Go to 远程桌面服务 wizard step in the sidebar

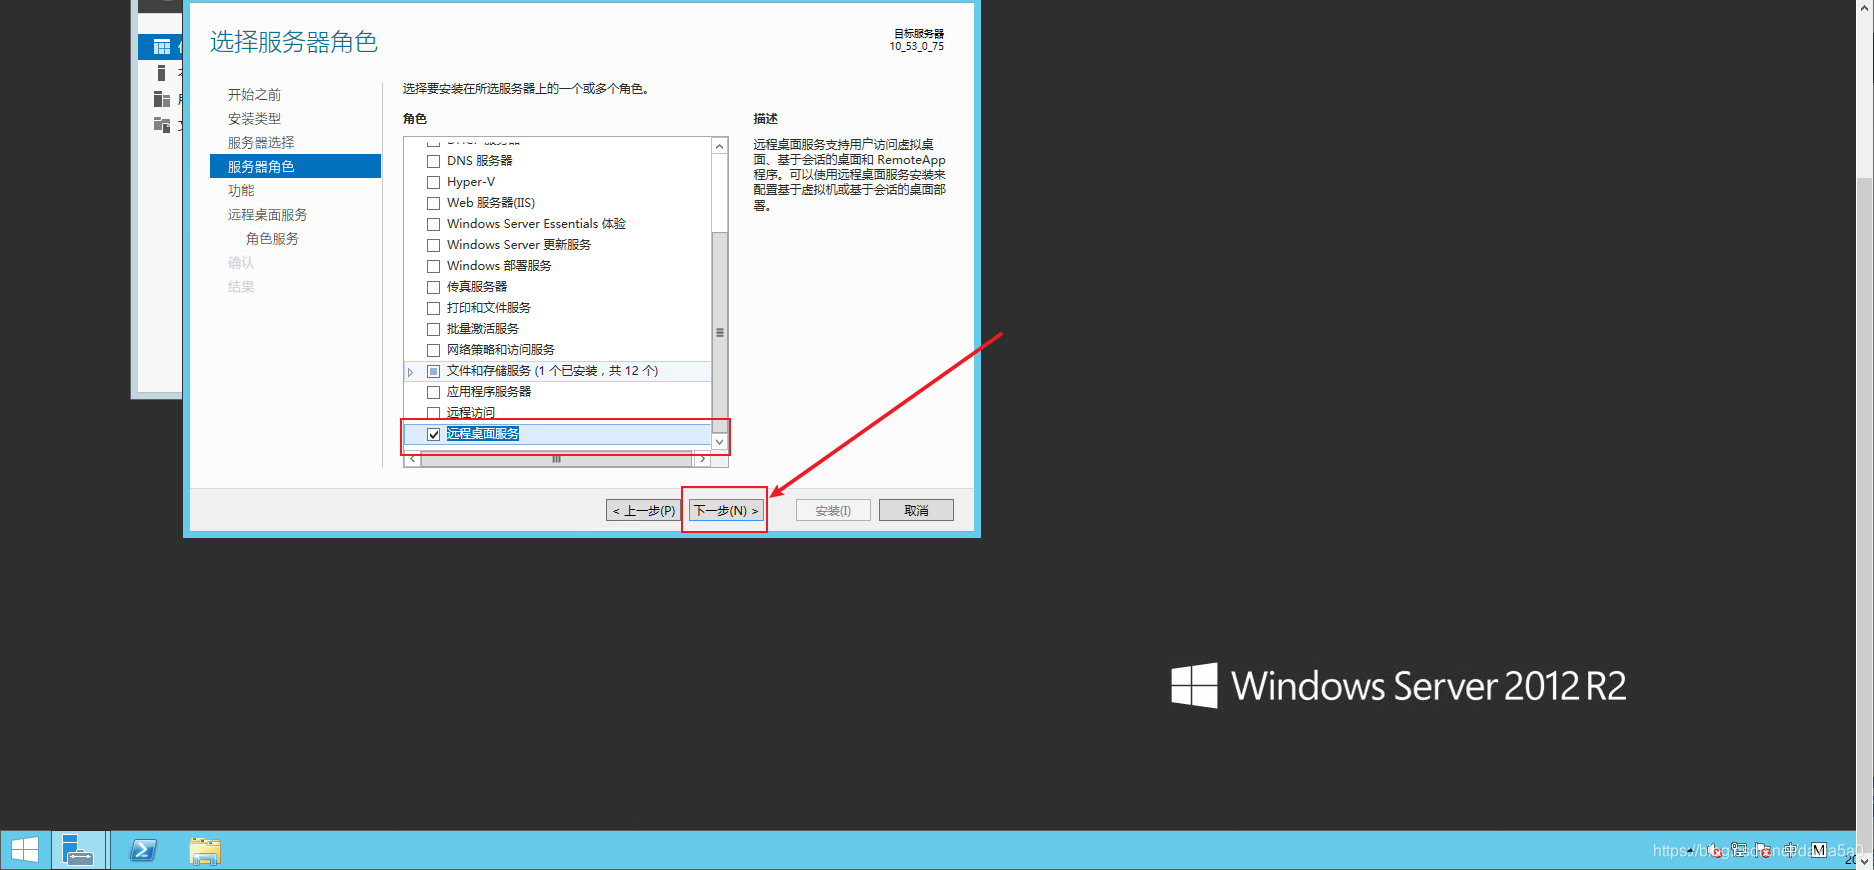pyautogui.click(x=267, y=215)
